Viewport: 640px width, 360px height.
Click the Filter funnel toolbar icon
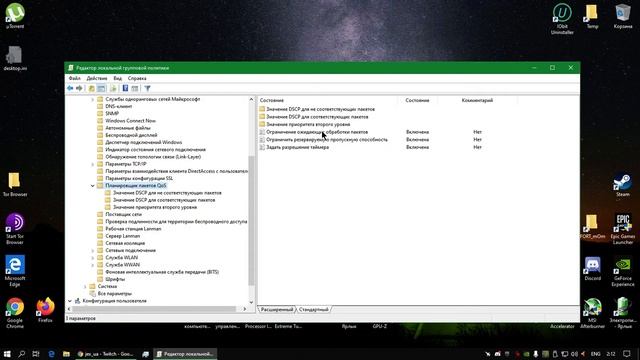(x=147, y=88)
